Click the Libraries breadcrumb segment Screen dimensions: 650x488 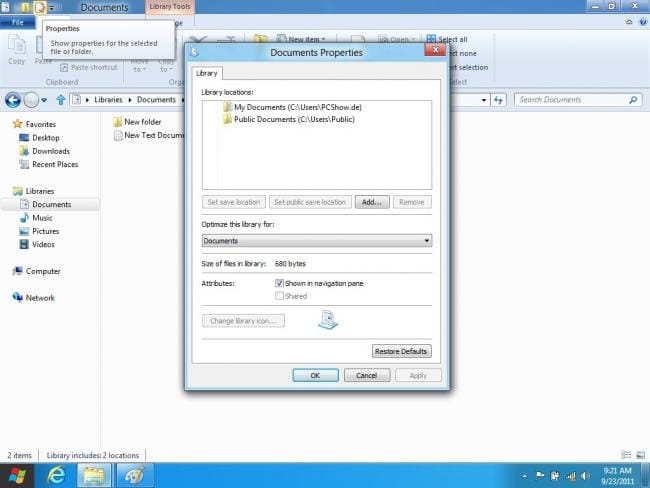(108, 100)
